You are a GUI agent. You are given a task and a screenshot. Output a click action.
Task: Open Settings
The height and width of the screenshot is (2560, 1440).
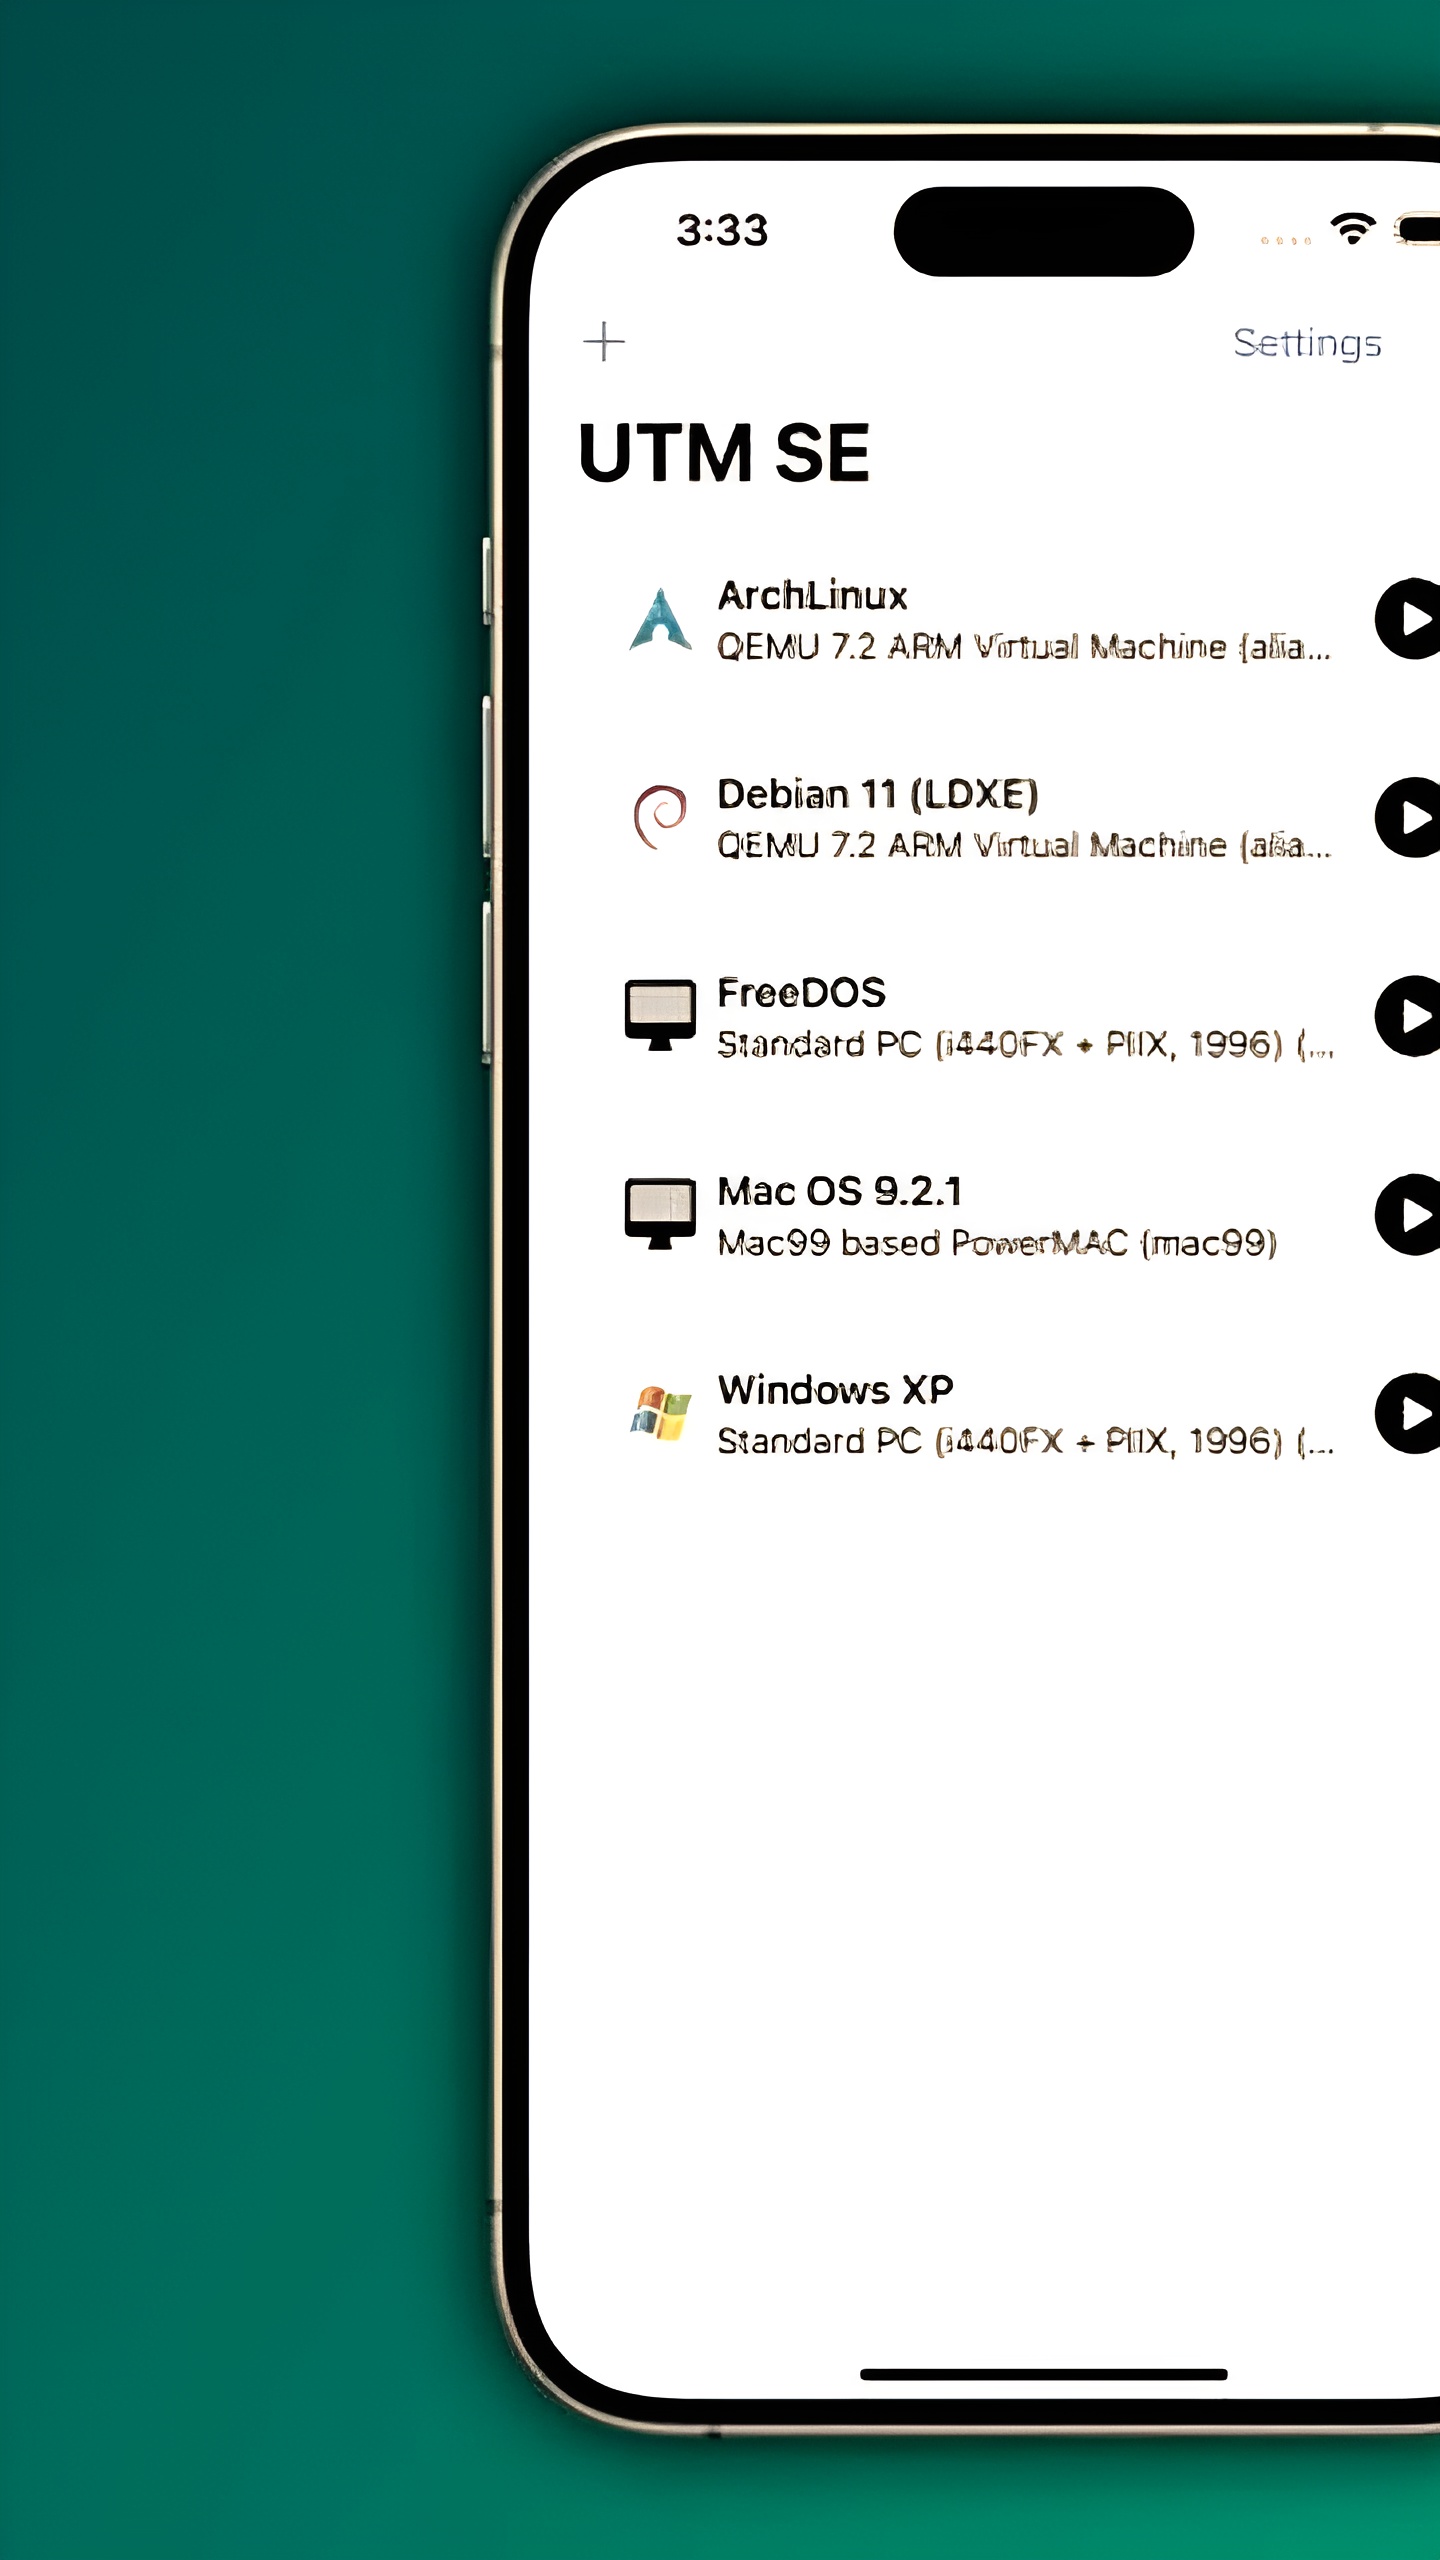click(x=1307, y=344)
